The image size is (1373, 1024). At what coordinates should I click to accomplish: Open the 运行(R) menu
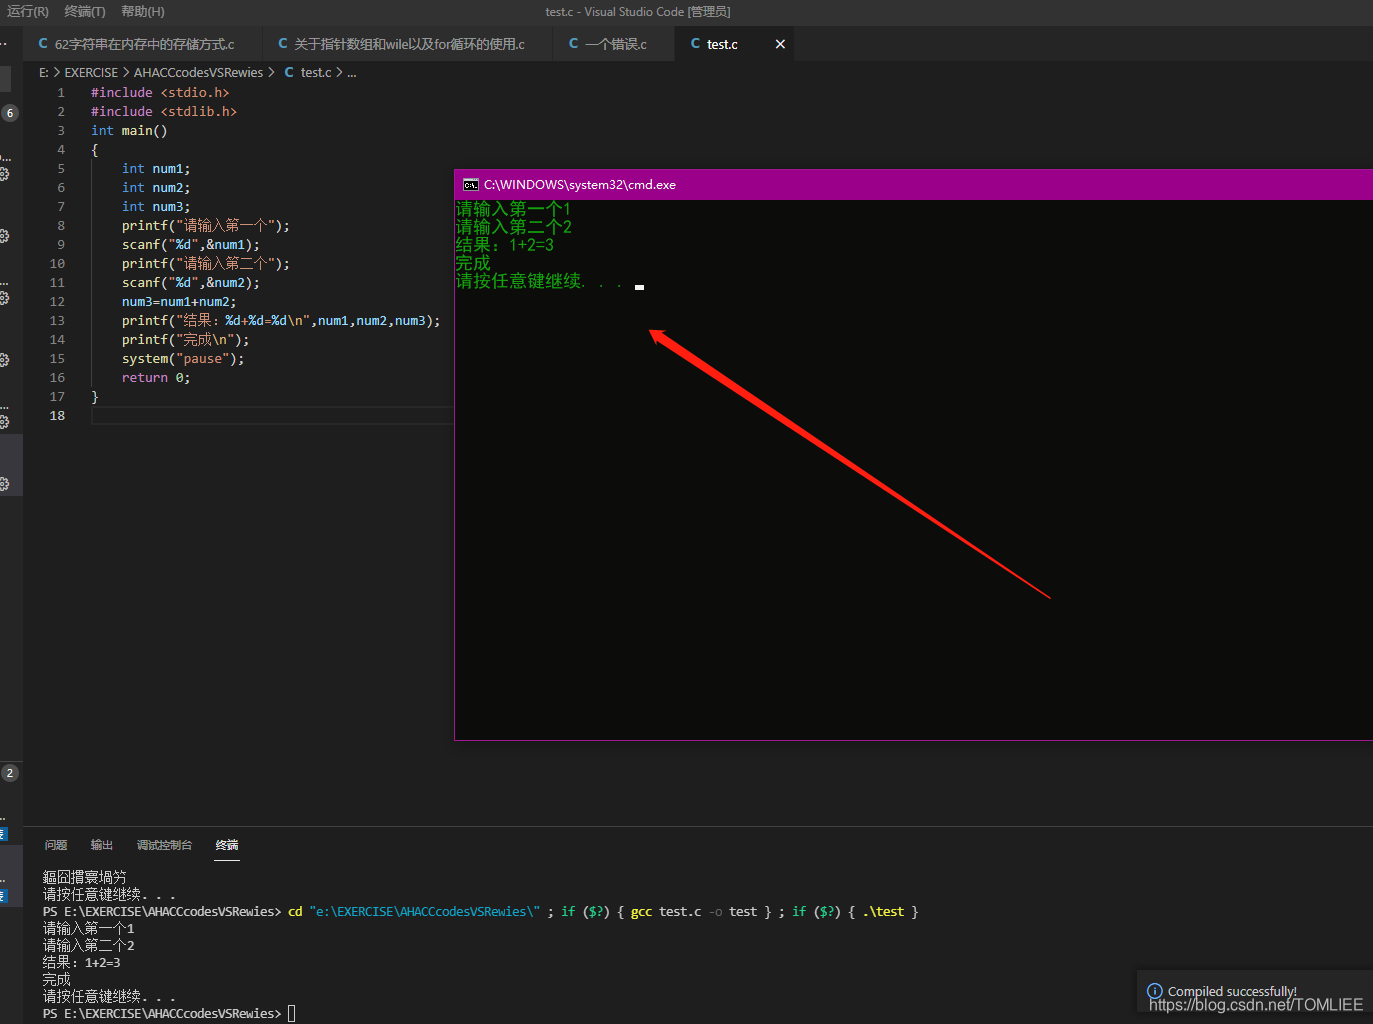click(x=28, y=12)
